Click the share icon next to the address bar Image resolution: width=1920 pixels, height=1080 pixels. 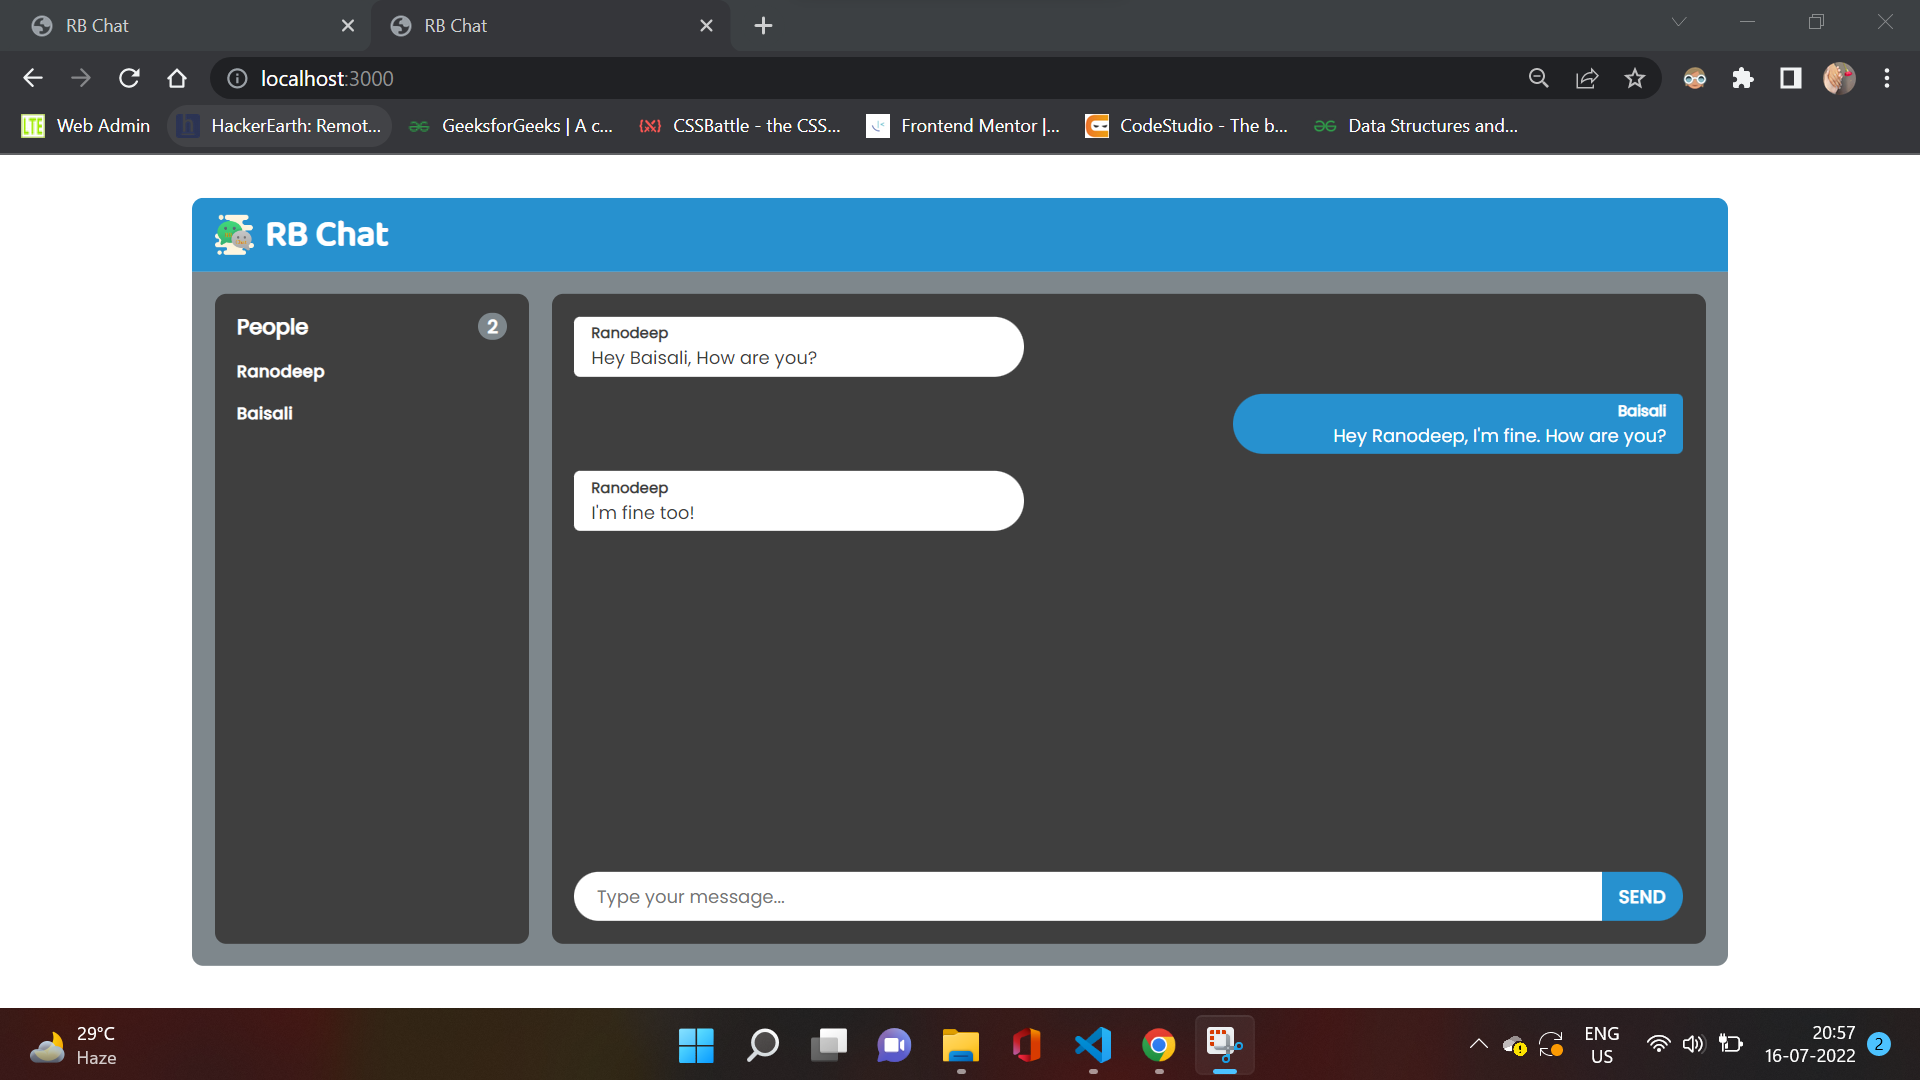1587,78
